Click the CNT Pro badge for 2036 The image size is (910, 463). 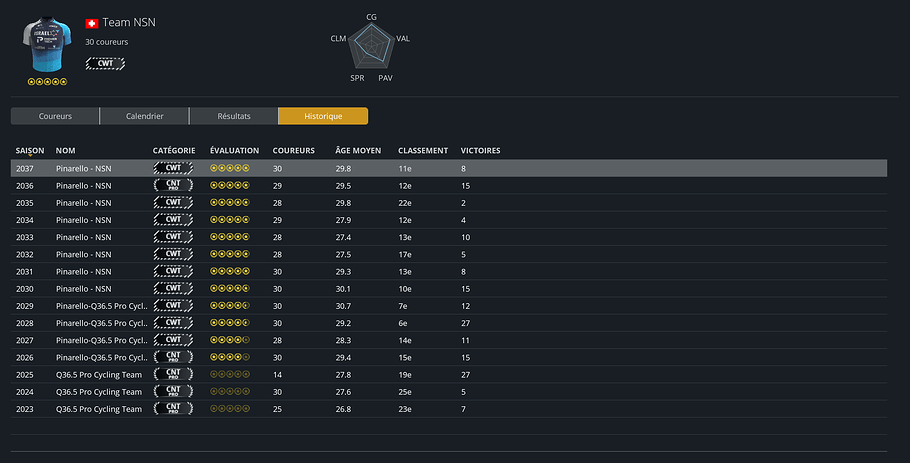coord(173,186)
